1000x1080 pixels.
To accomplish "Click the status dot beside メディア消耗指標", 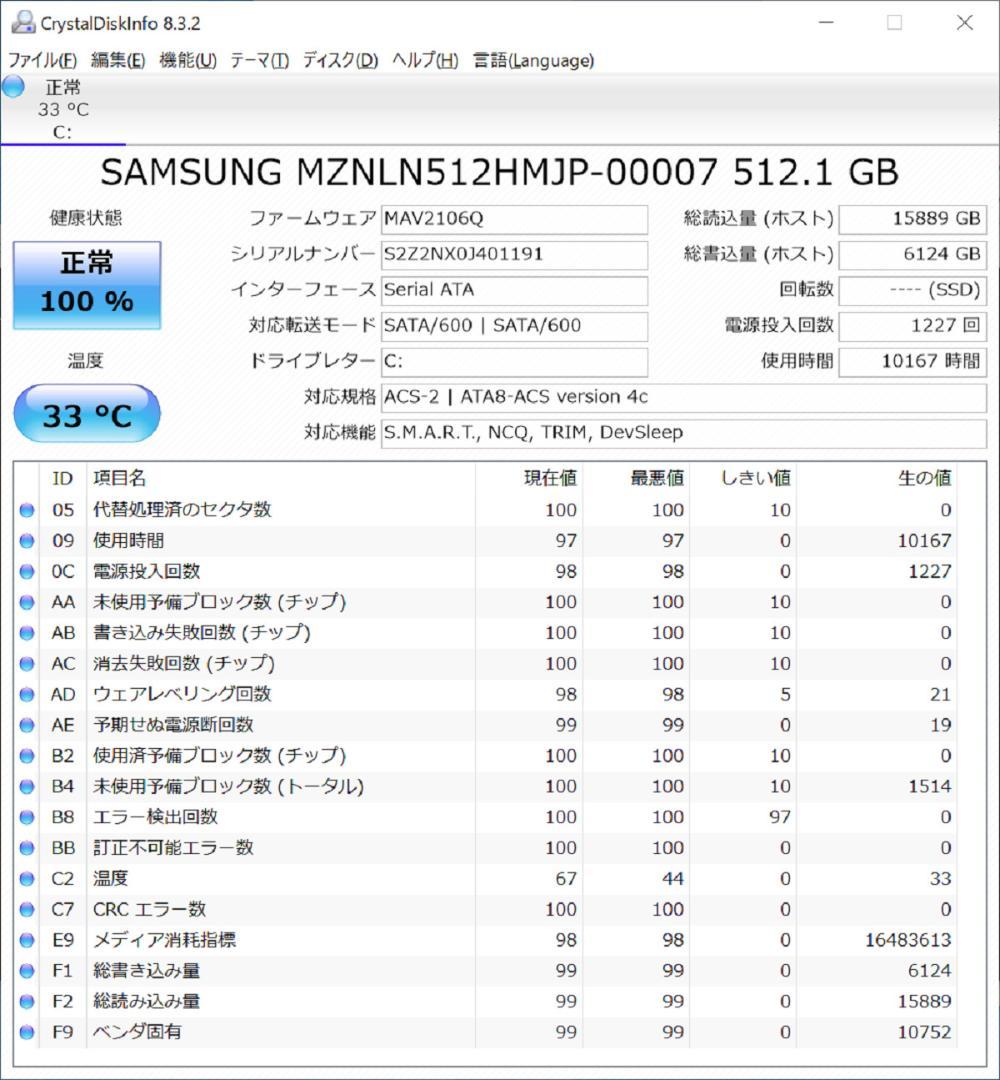I will pyautogui.click(x=28, y=939).
